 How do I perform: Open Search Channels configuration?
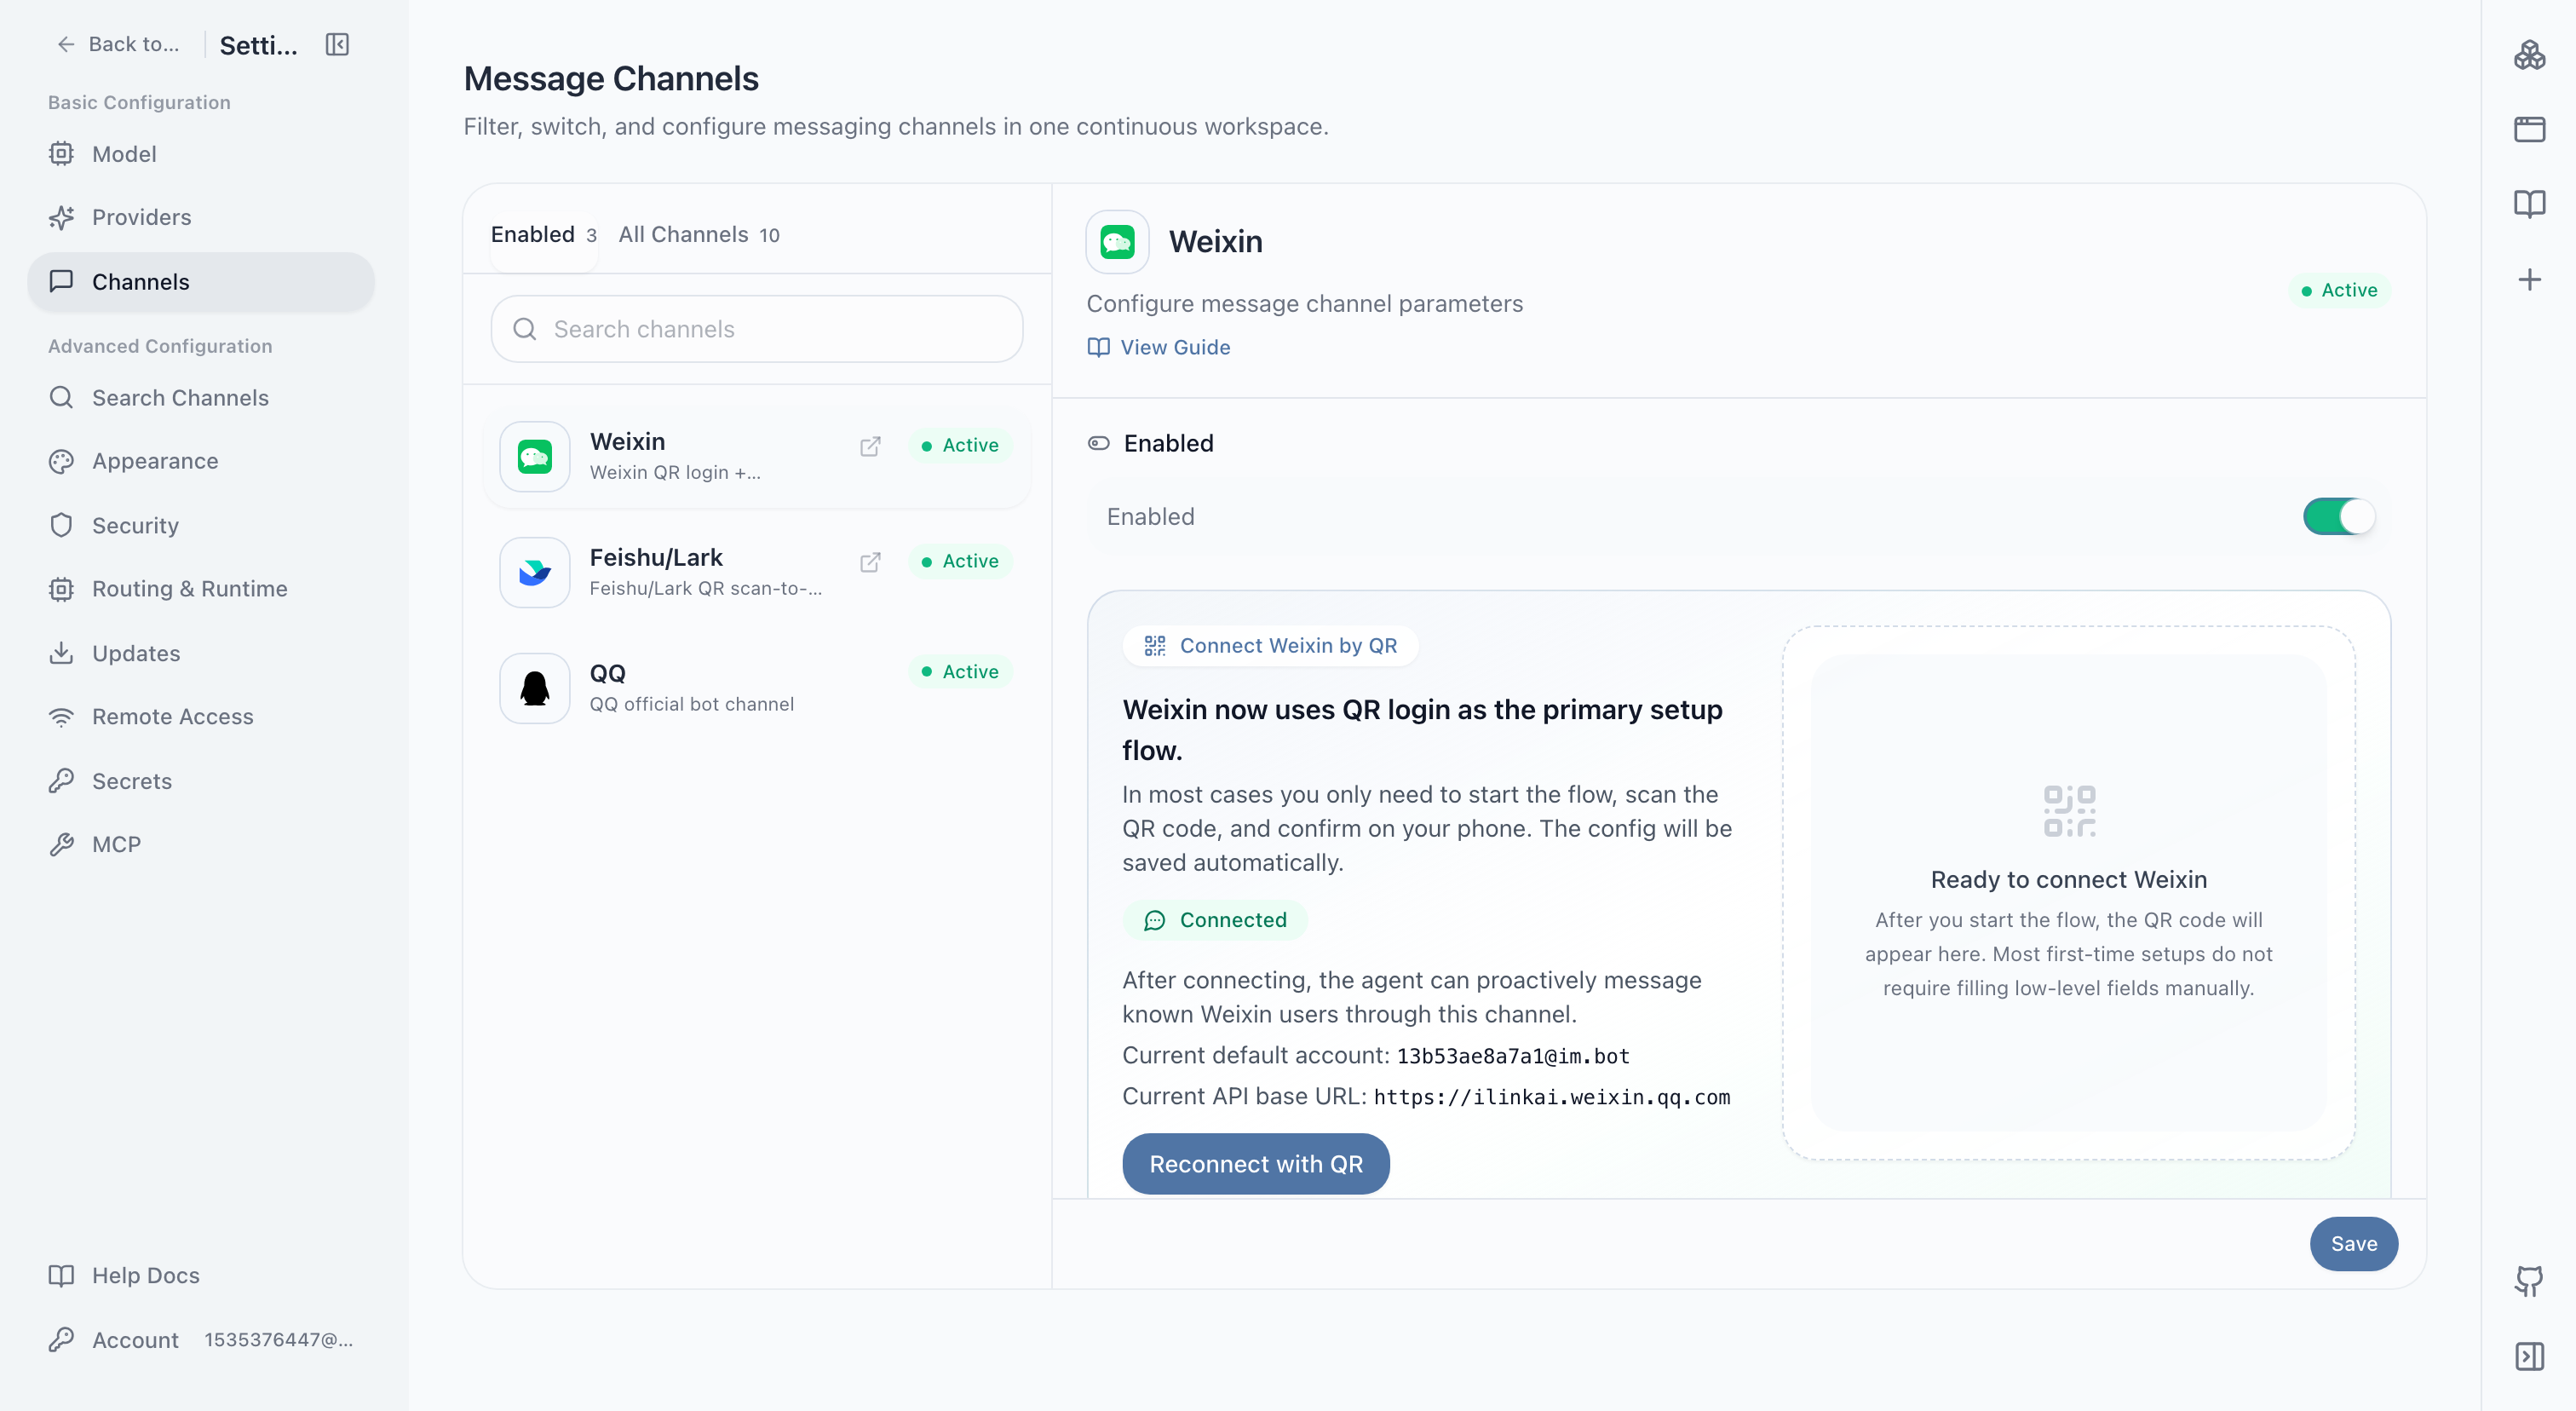pyautogui.click(x=200, y=397)
